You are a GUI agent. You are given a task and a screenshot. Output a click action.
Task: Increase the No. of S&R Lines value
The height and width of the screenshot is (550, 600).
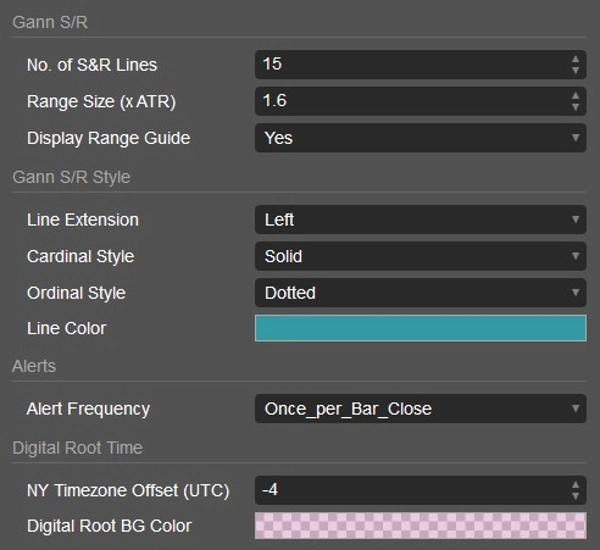(576, 59)
